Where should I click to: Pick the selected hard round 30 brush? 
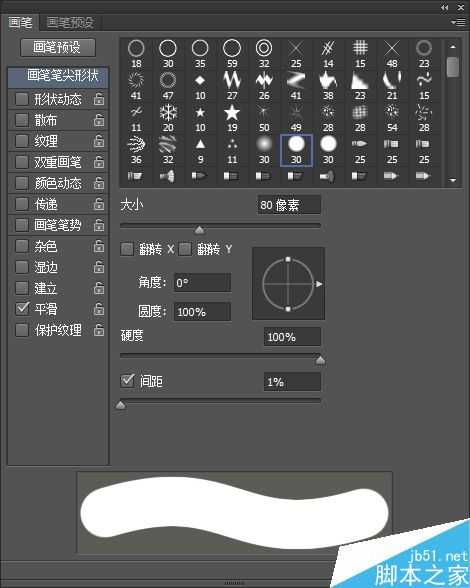pos(296,150)
